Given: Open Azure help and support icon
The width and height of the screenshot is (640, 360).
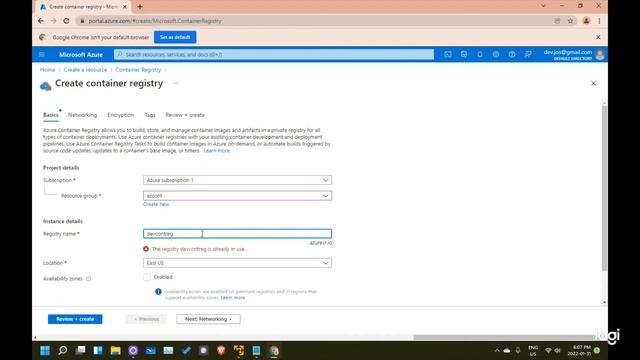Looking at the screenshot, I should [512, 54].
